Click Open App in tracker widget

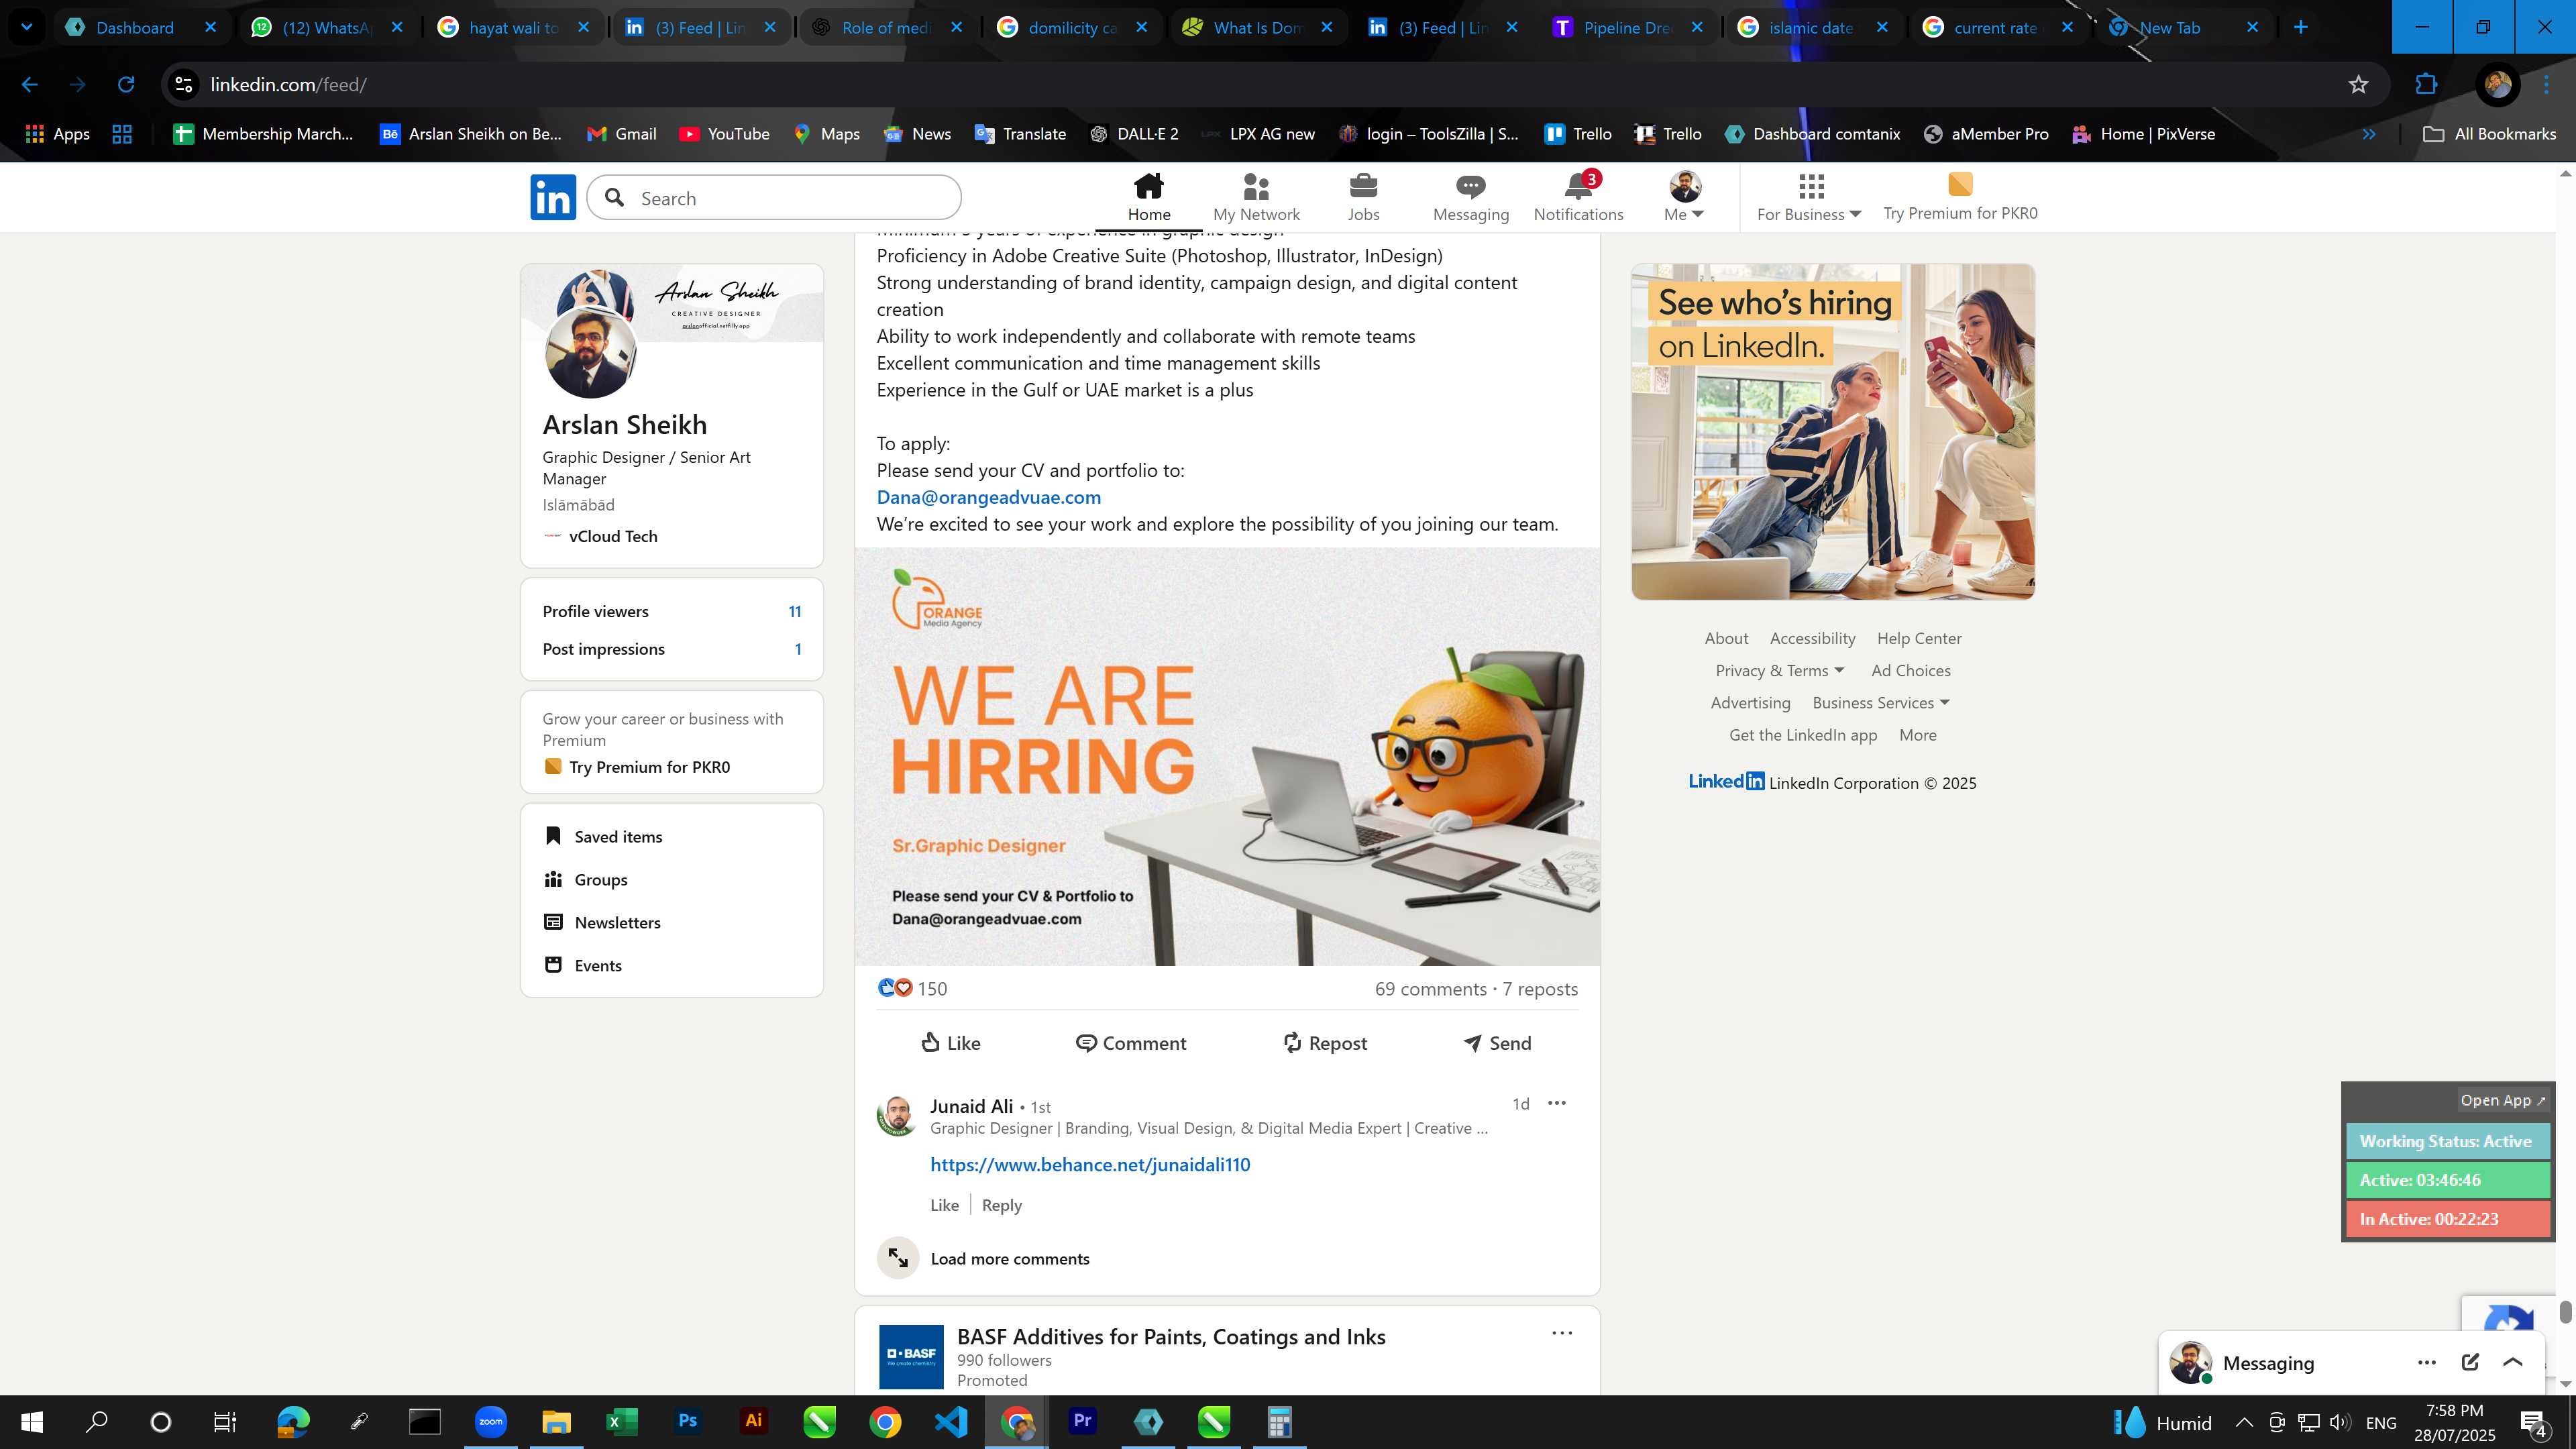point(2502,1100)
